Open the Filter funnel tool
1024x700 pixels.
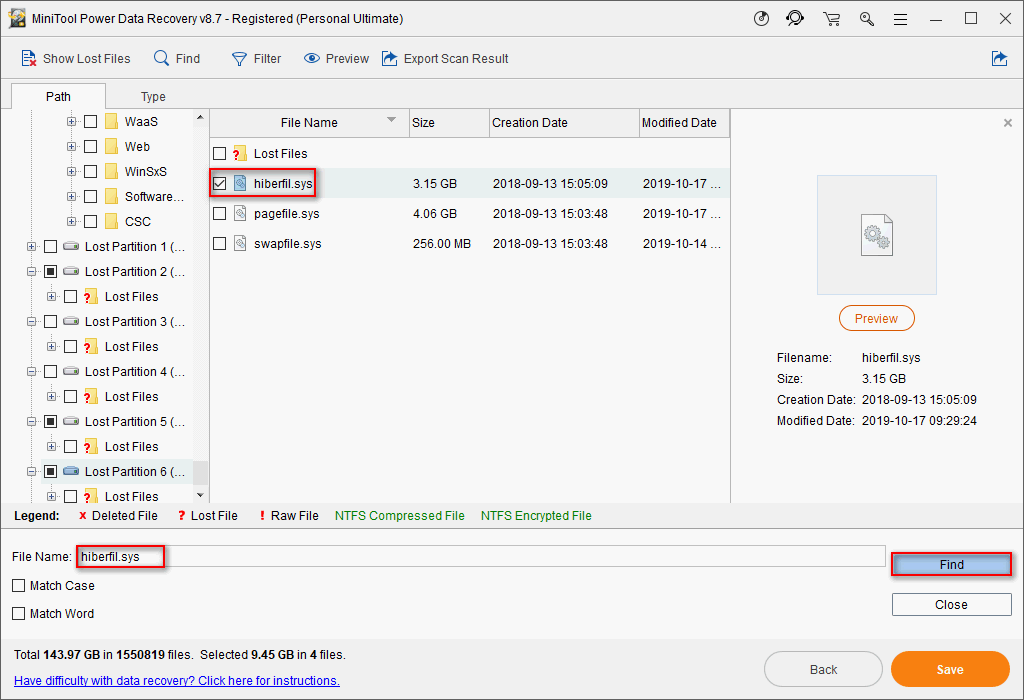(240, 59)
